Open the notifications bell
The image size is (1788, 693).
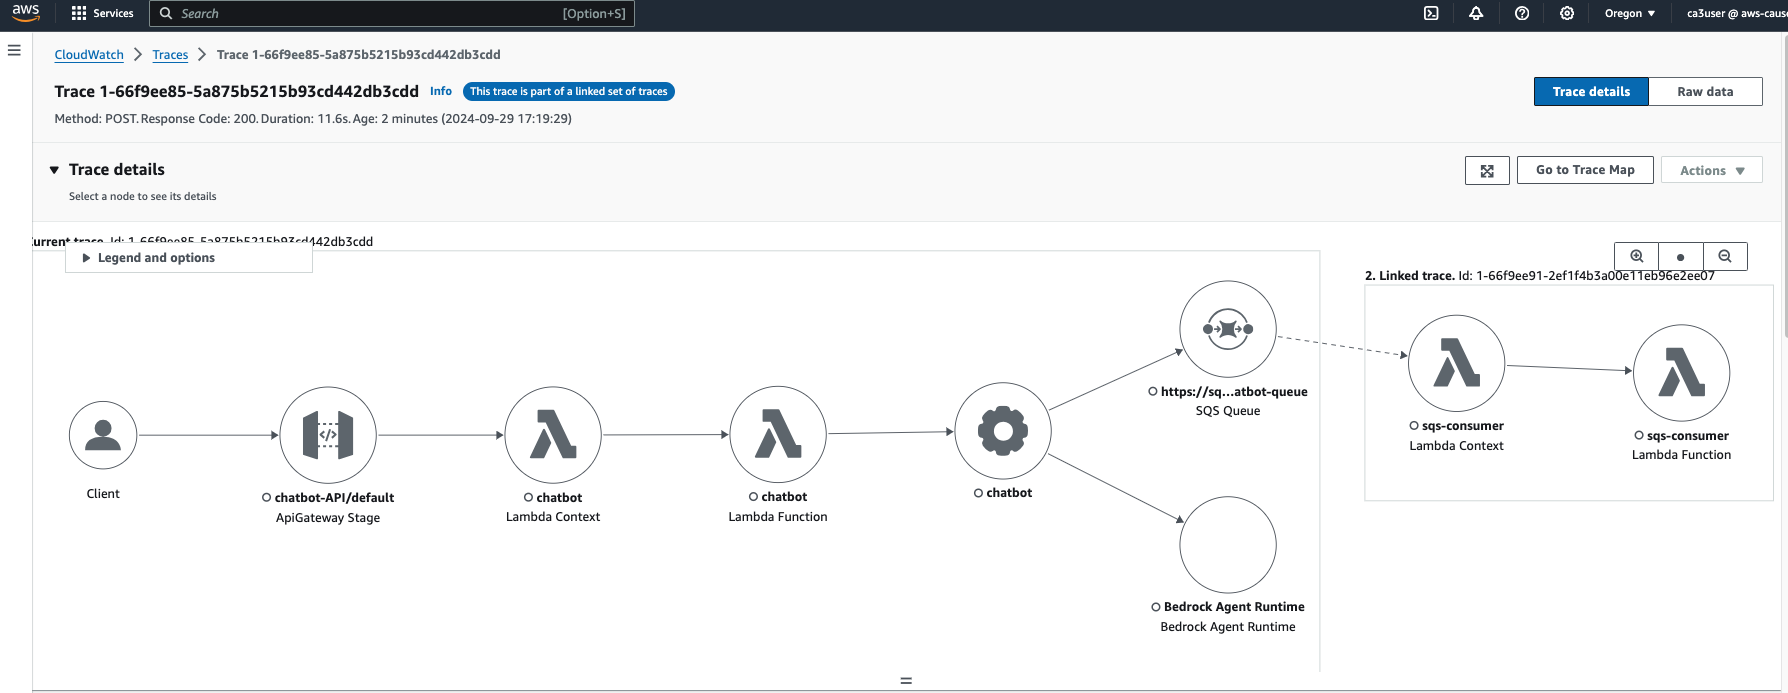pos(1476,13)
